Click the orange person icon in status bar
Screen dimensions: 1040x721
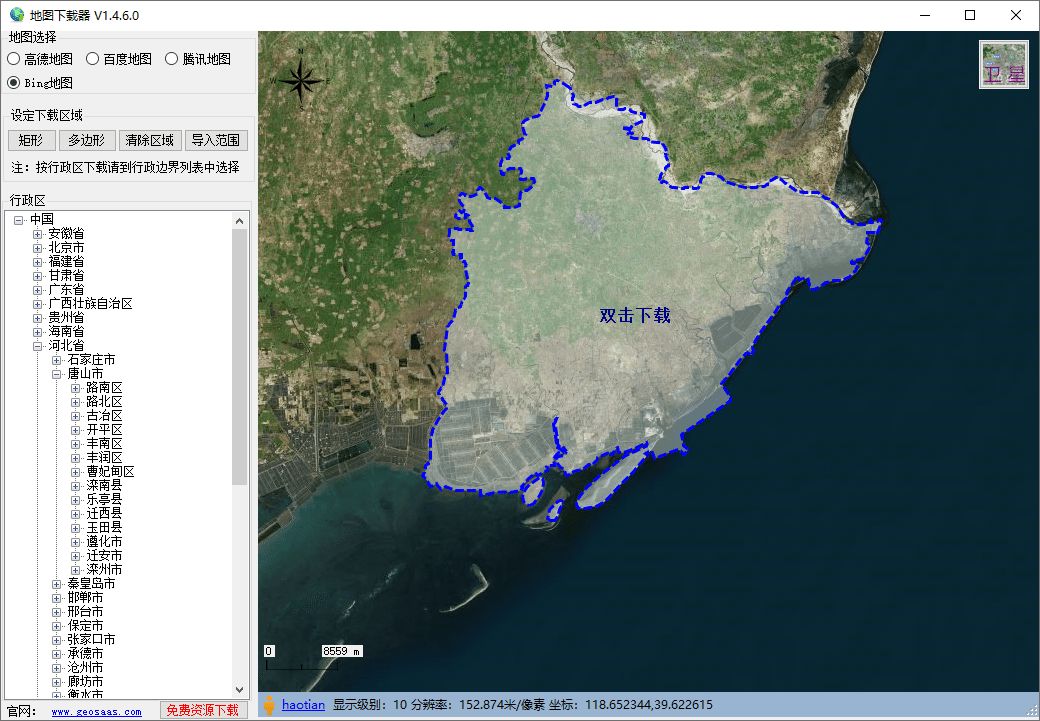(x=269, y=704)
